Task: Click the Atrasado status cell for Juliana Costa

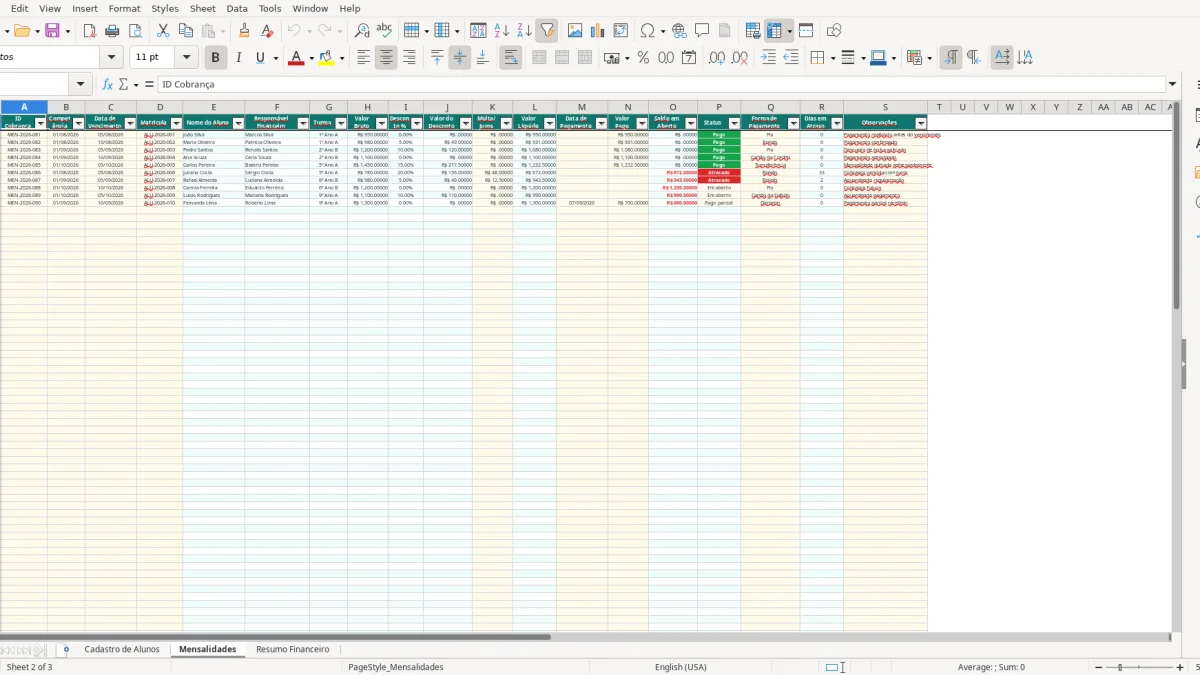Action: tap(719, 172)
